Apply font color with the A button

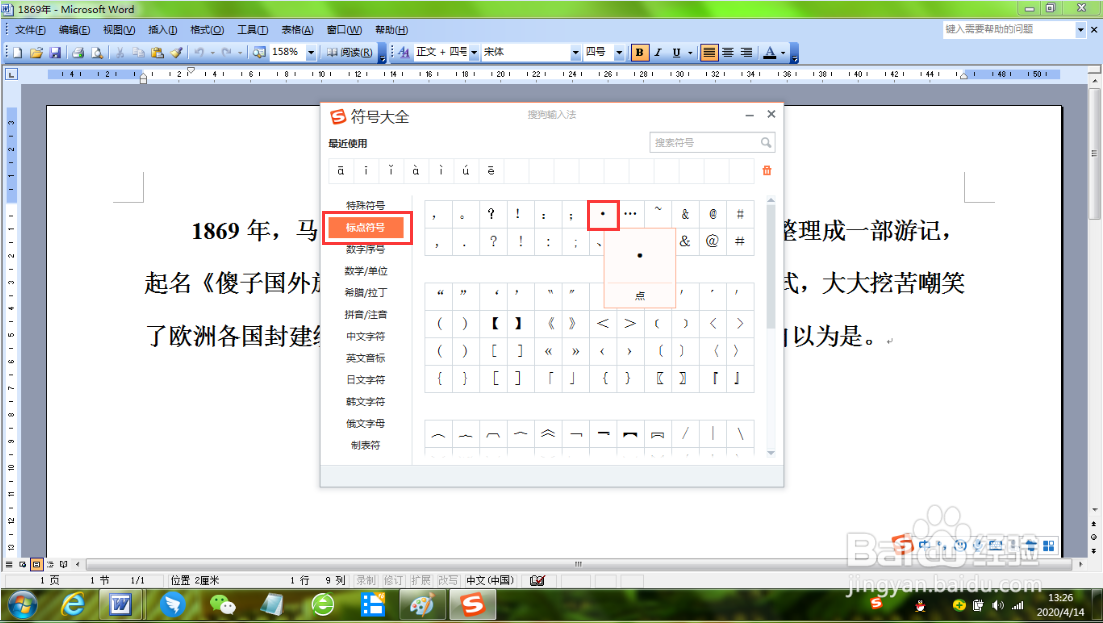click(x=770, y=53)
